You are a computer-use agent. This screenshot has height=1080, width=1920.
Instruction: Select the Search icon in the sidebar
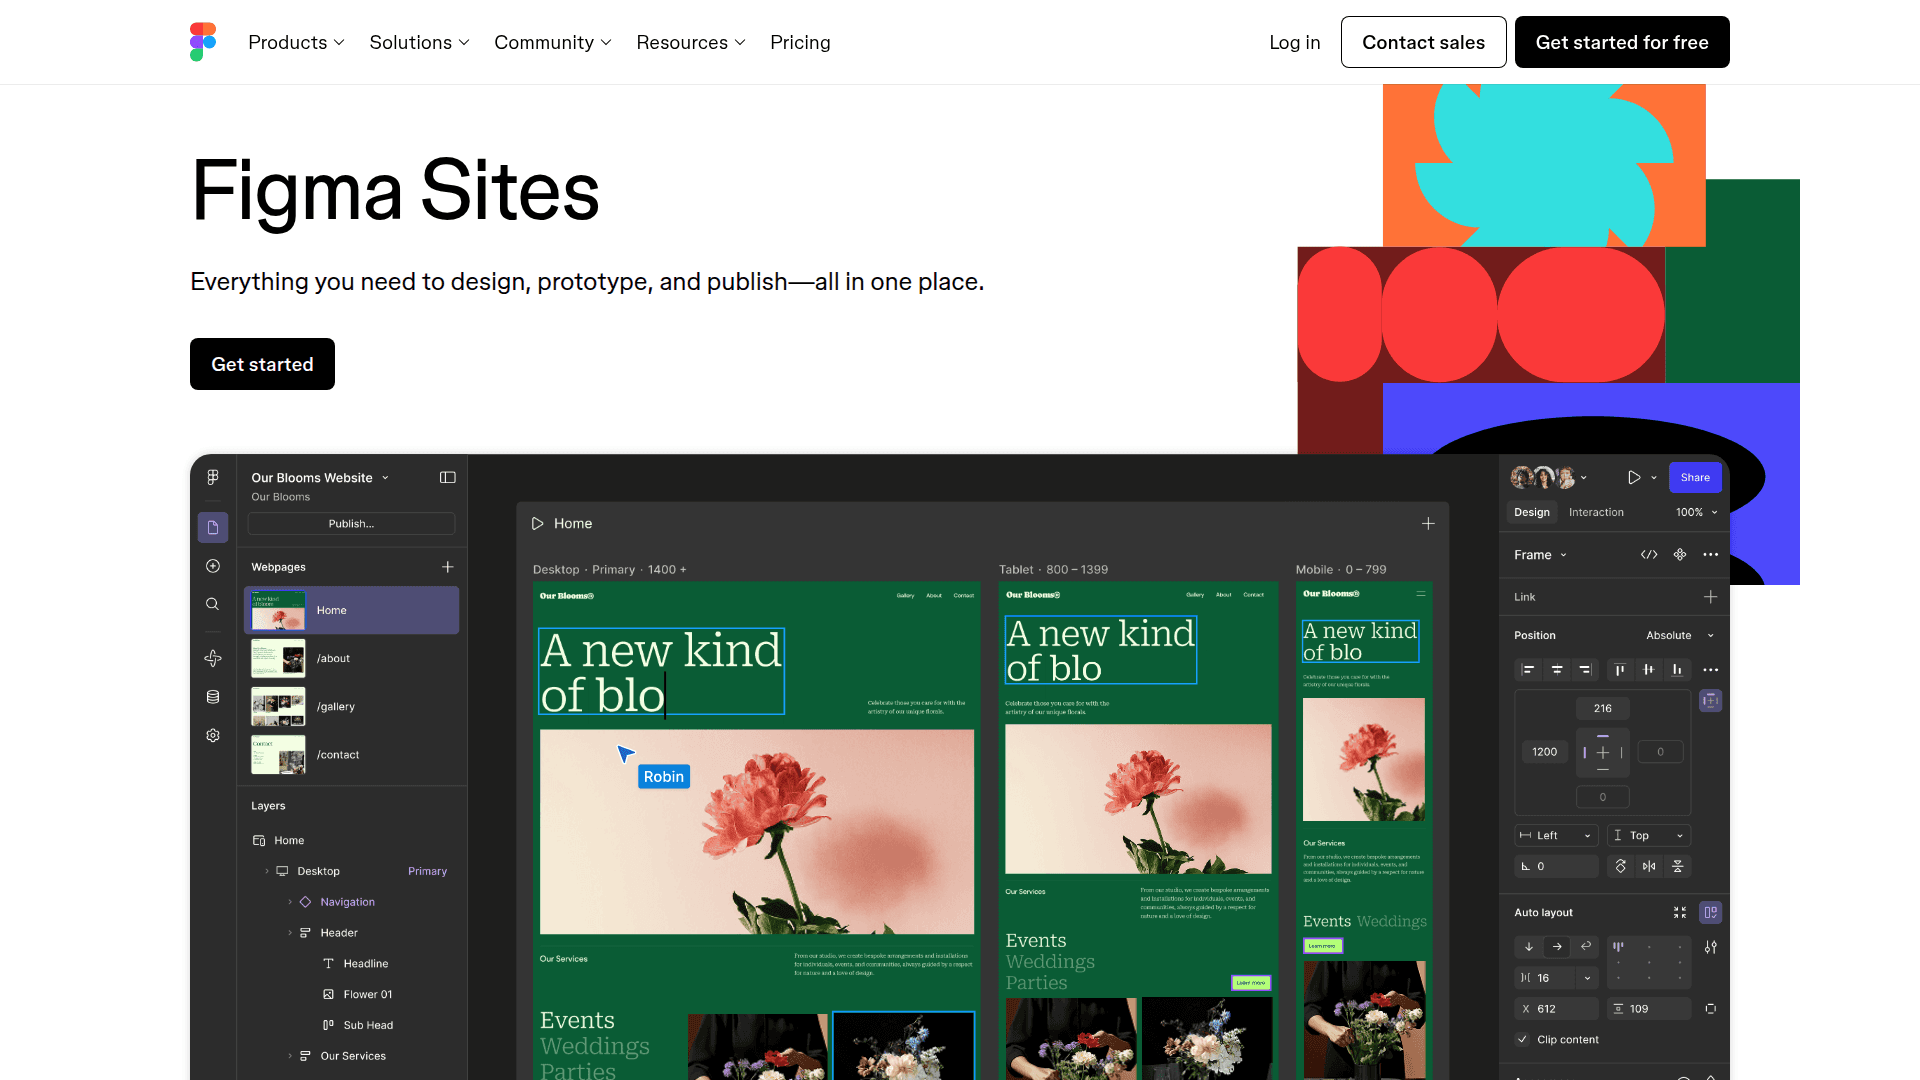click(212, 604)
